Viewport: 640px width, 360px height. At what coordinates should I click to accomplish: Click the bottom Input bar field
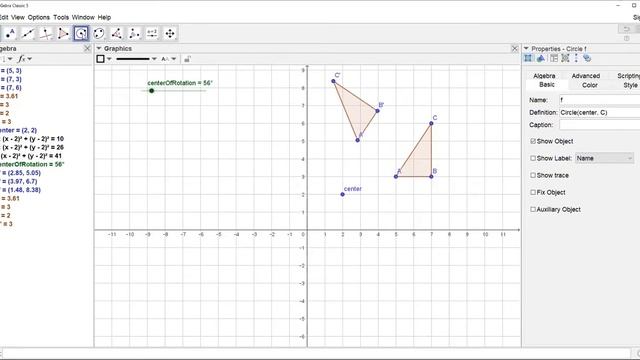click(x=317, y=353)
